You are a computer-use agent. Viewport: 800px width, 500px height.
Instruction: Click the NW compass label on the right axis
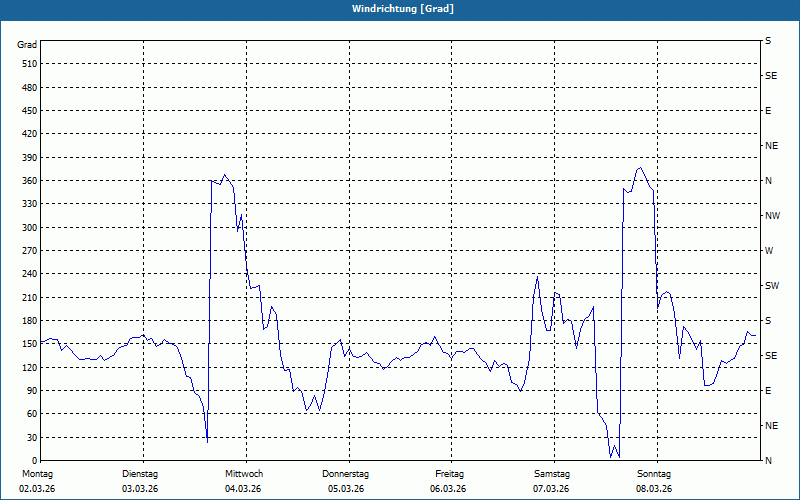pos(772,216)
